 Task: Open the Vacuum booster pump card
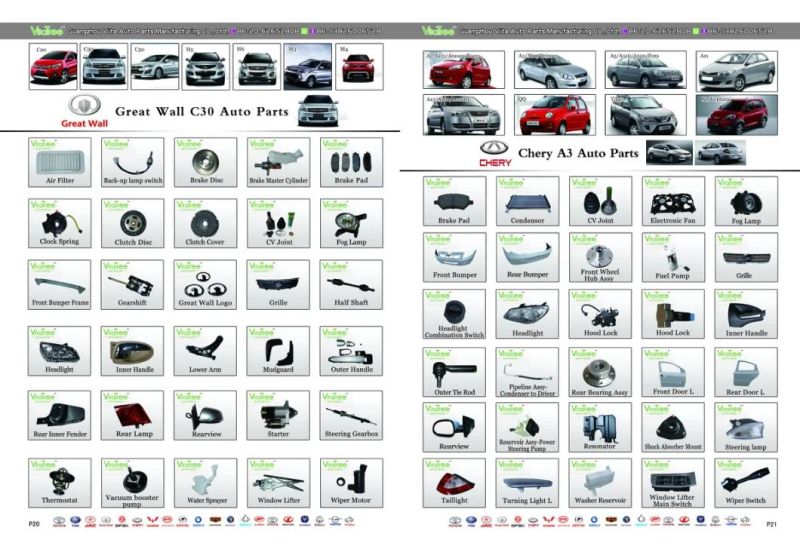pyautogui.click(x=133, y=482)
